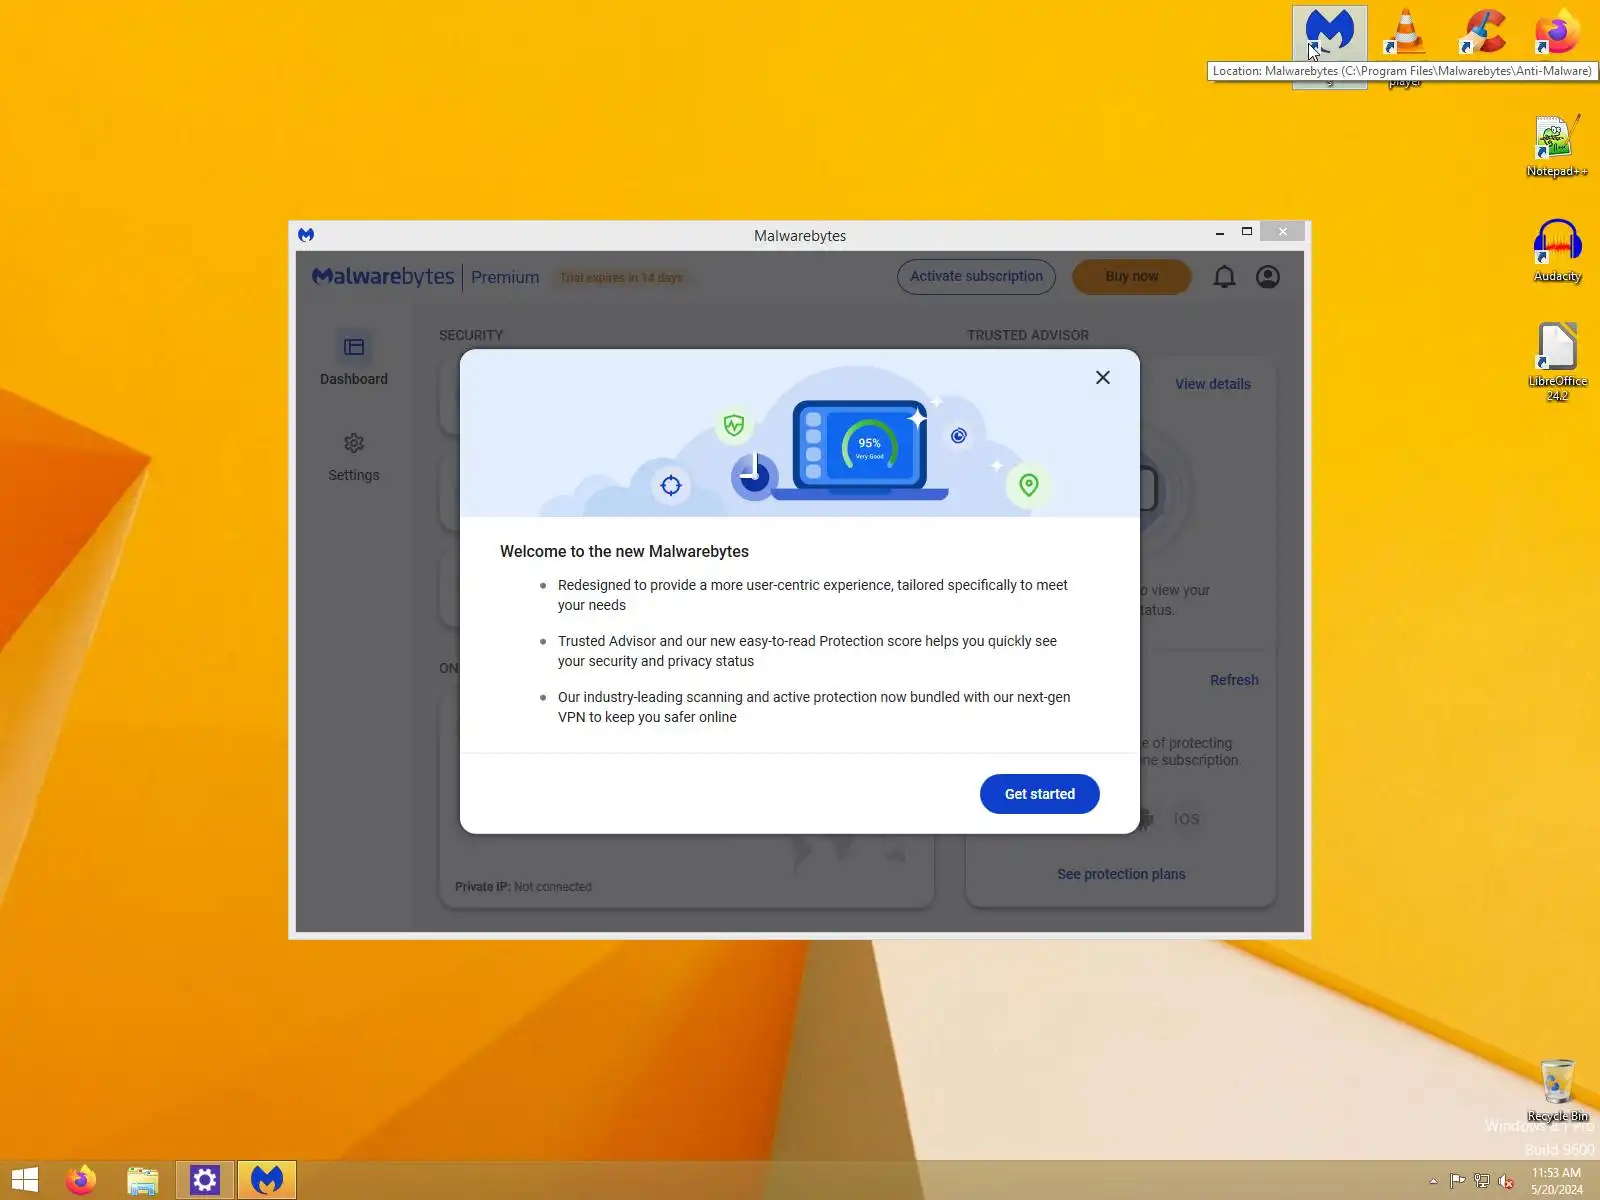Click the Premium label in header
1600x1200 pixels.
[x=505, y=277]
